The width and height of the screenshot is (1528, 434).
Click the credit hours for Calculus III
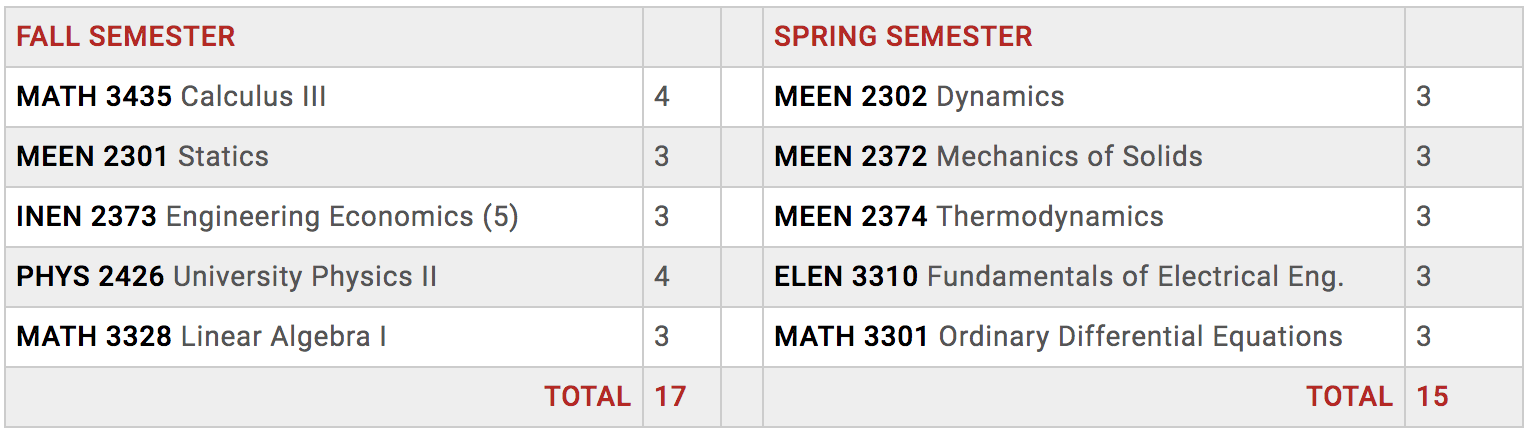click(662, 97)
